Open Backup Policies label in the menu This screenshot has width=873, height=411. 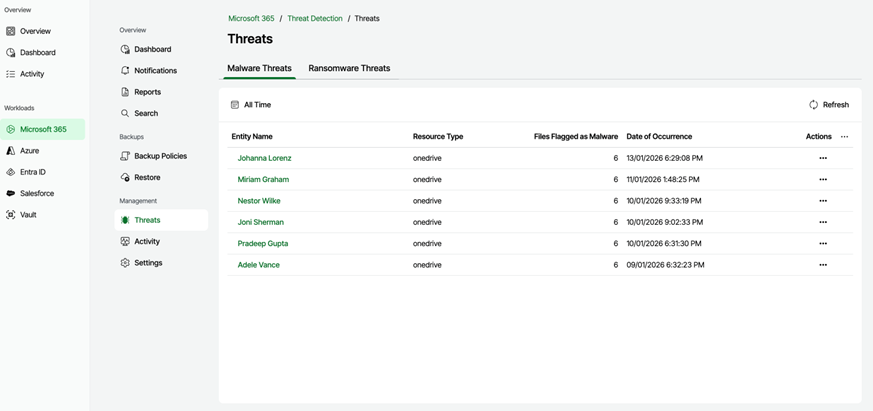[x=161, y=156]
